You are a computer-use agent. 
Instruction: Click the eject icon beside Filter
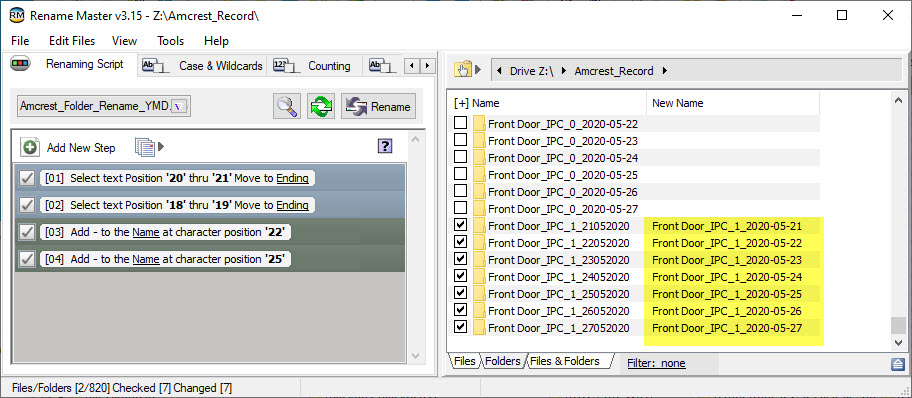[x=897, y=364]
